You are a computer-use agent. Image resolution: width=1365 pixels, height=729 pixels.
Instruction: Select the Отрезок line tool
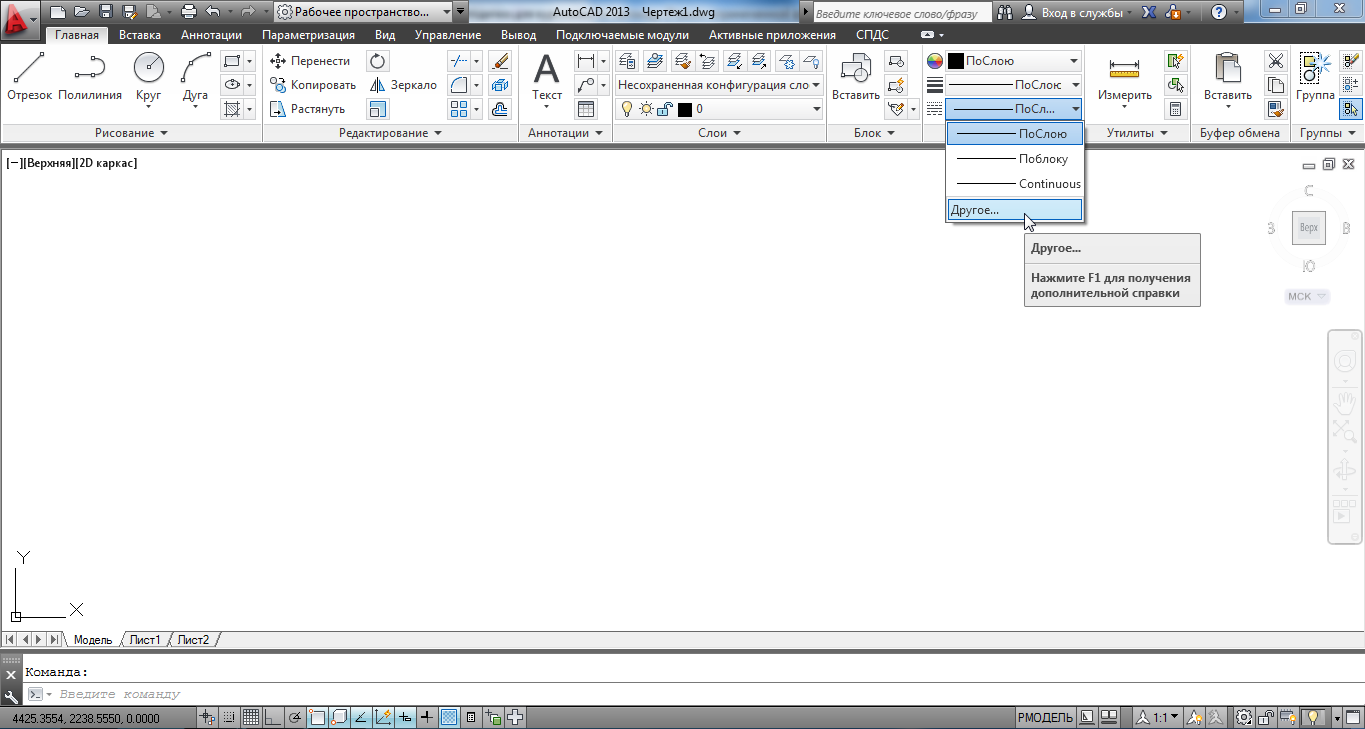29,77
